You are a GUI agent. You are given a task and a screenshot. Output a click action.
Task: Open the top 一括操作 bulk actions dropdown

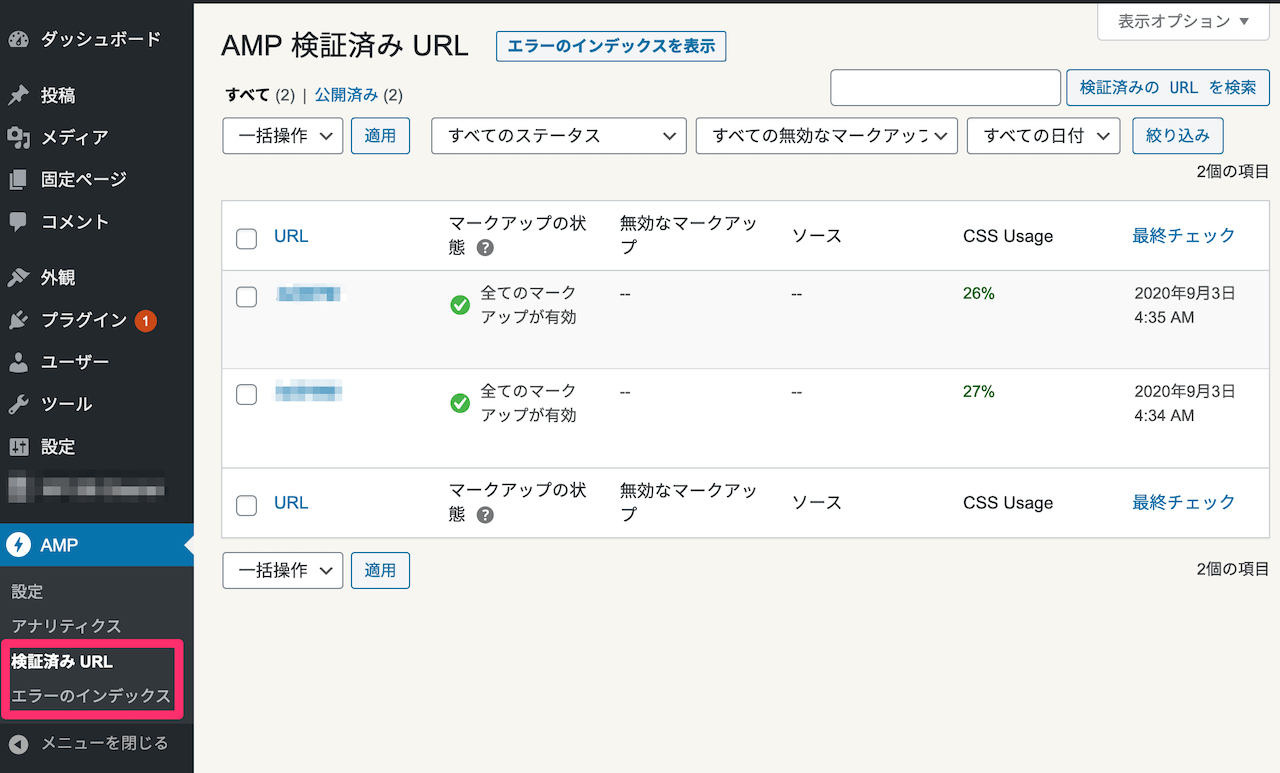283,136
